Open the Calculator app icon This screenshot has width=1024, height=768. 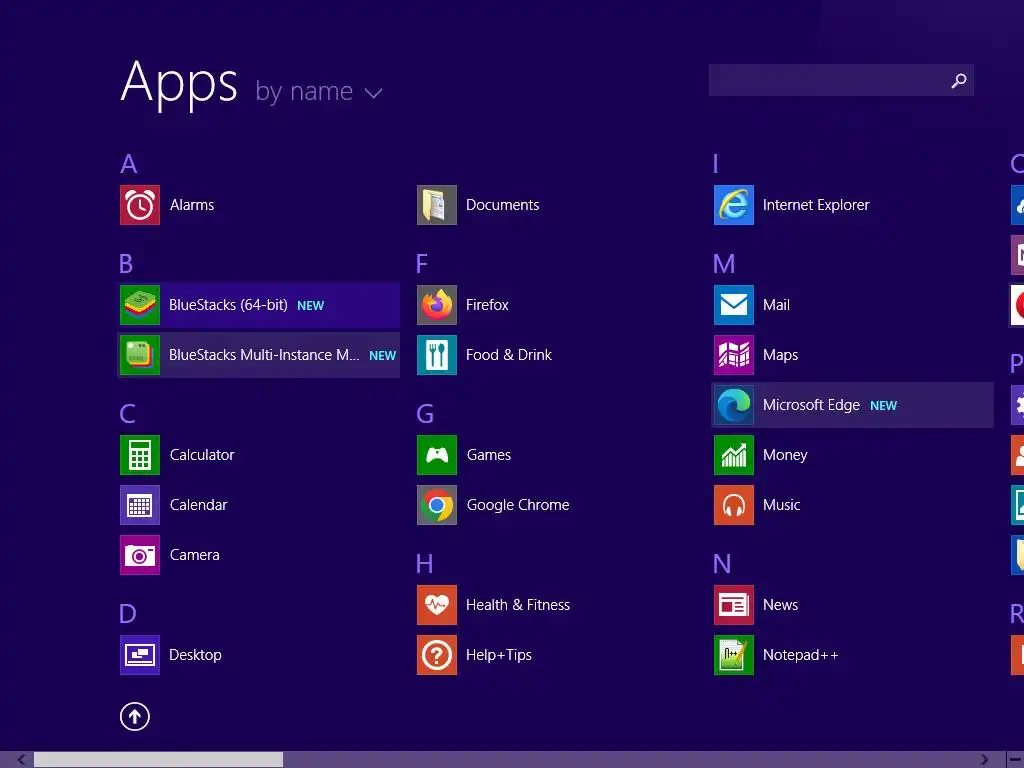(x=140, y=455)
